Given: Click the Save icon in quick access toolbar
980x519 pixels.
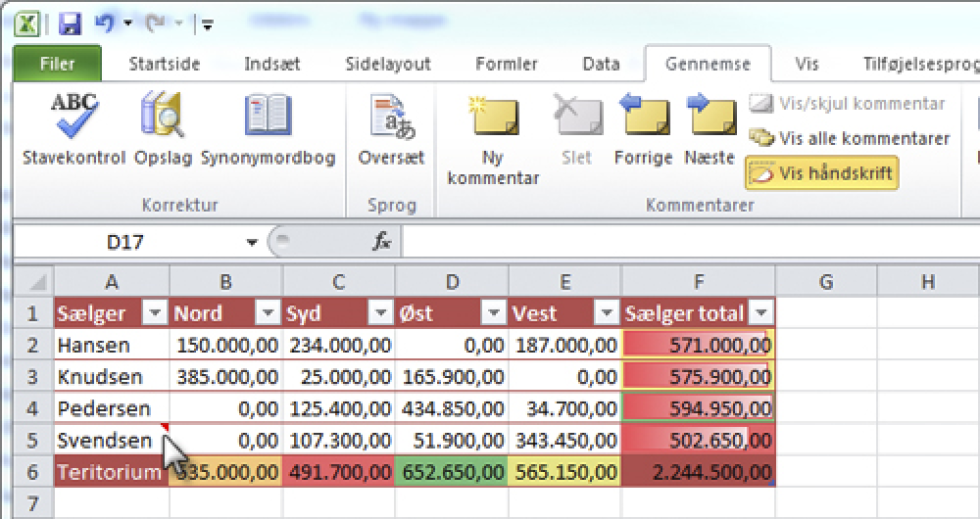Looking at the screenshot, I should 69,22.
